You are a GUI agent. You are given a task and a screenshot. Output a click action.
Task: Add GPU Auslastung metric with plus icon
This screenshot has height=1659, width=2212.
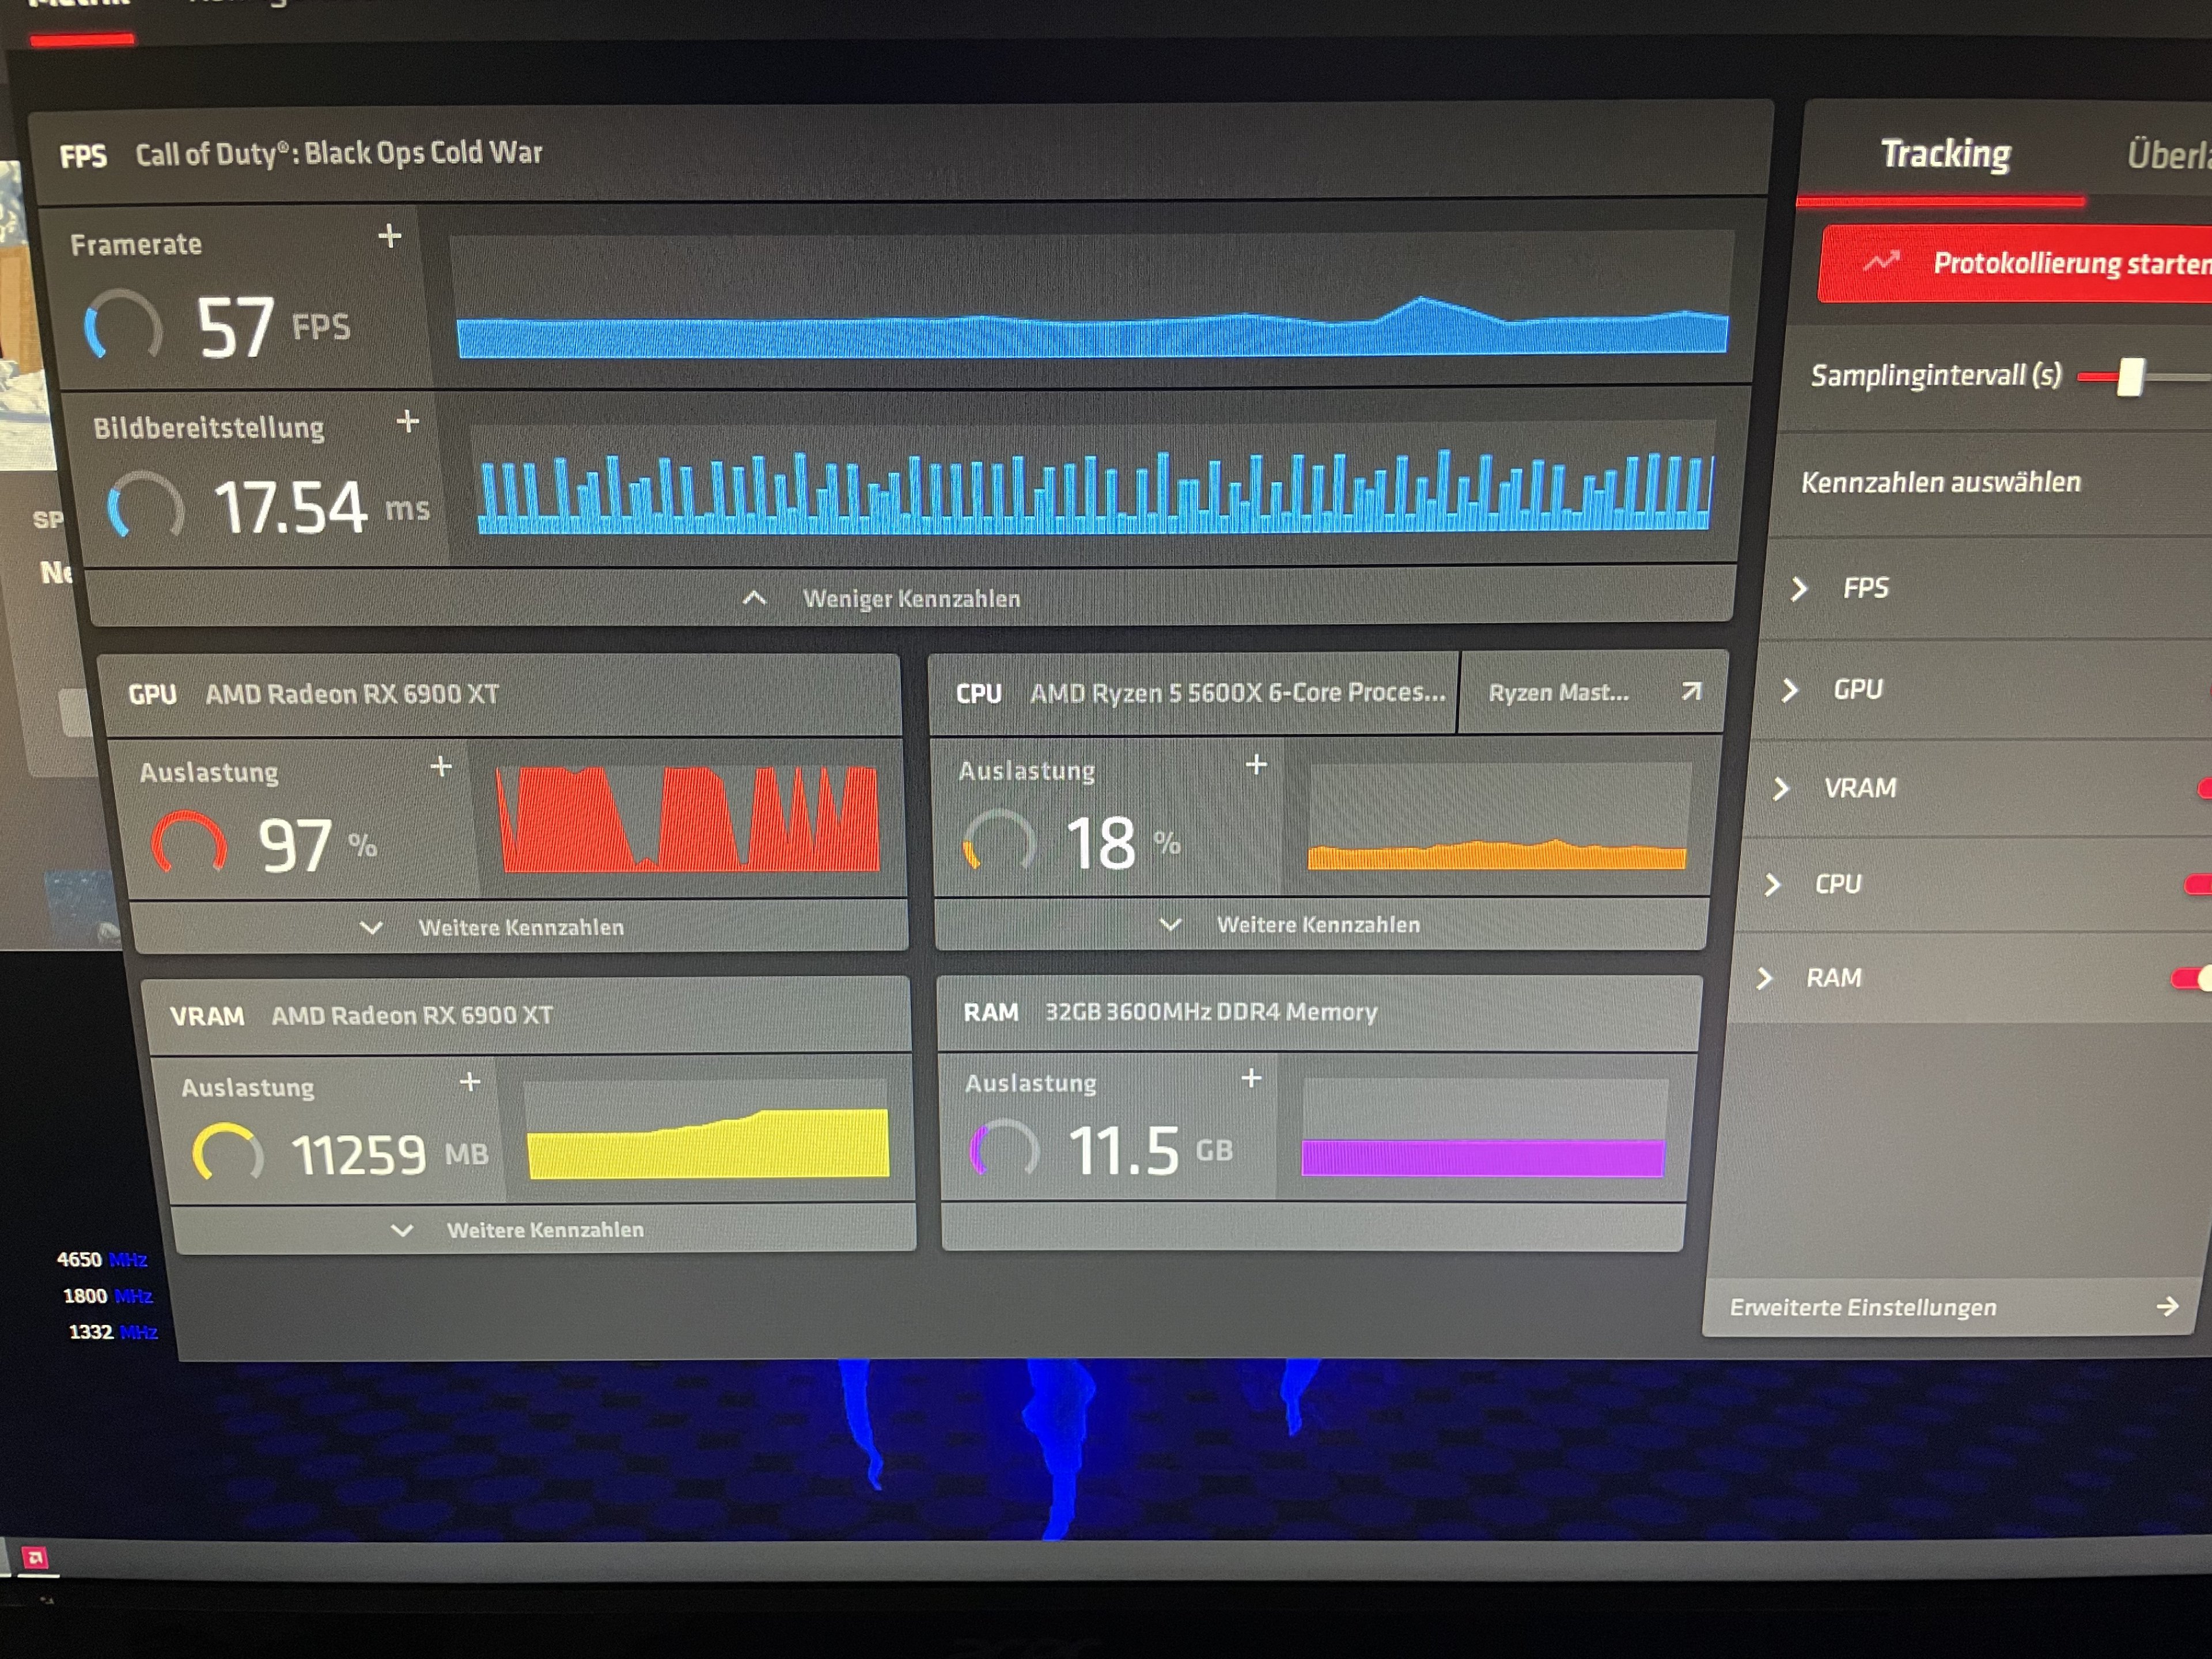(441, 767)
